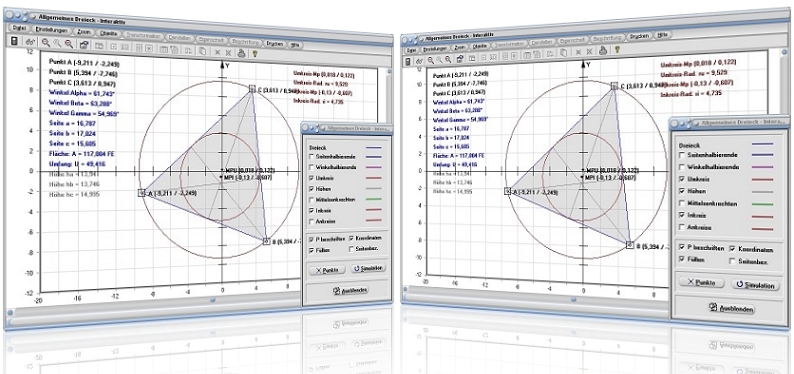Enable Mittelsenkrechten checkbox in the right panel
794x374 pixels.
coord(682,203)
